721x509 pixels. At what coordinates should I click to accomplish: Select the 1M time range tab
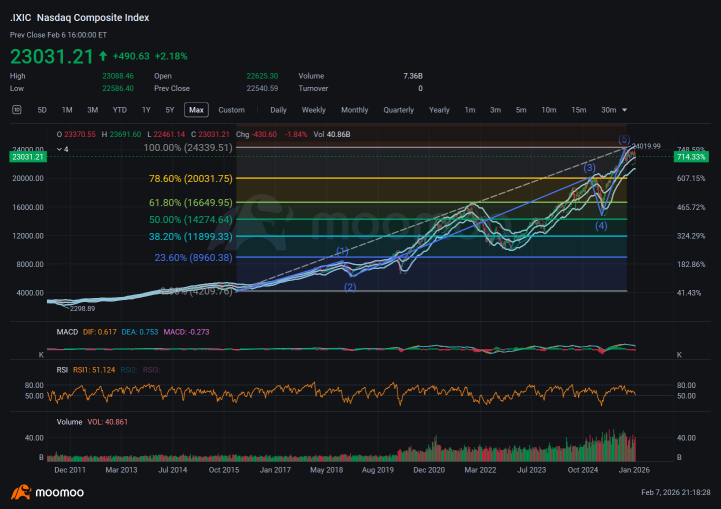point(67,110)
